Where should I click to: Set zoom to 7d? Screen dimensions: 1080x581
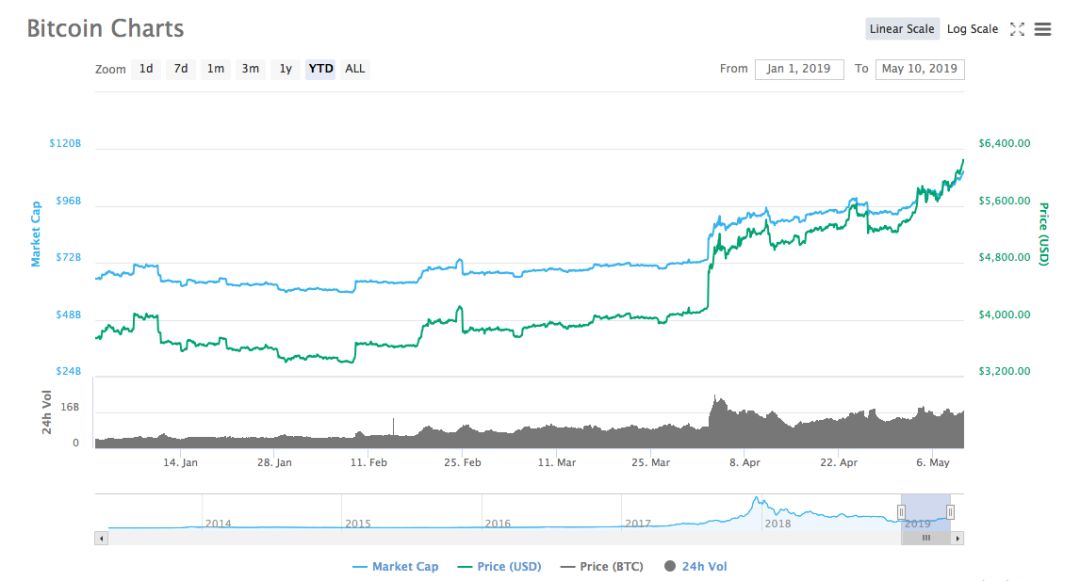(x=180, y=69)
